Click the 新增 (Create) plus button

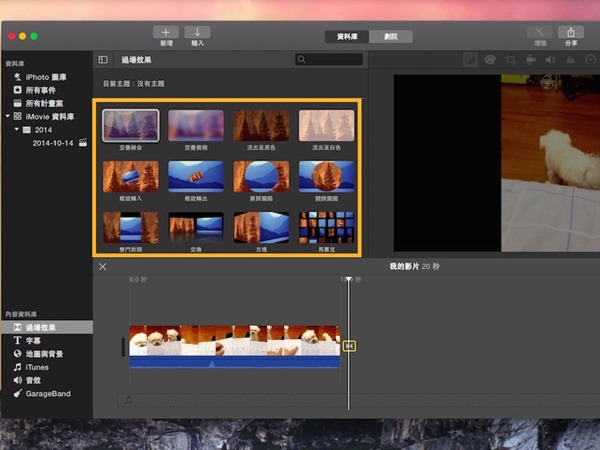165,32
